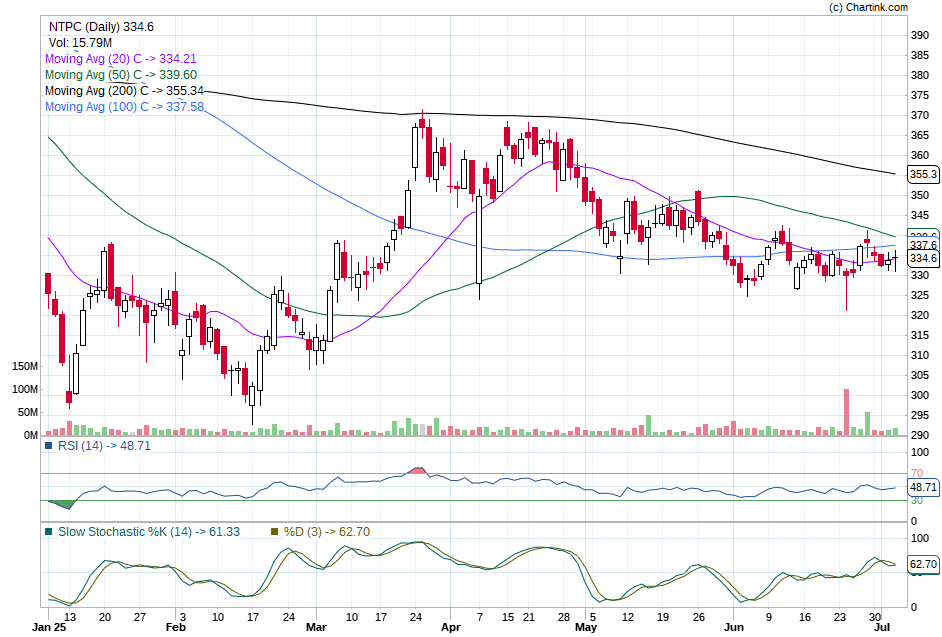
Task: Click the Jul month label
Action: click(x=881, y=627)
